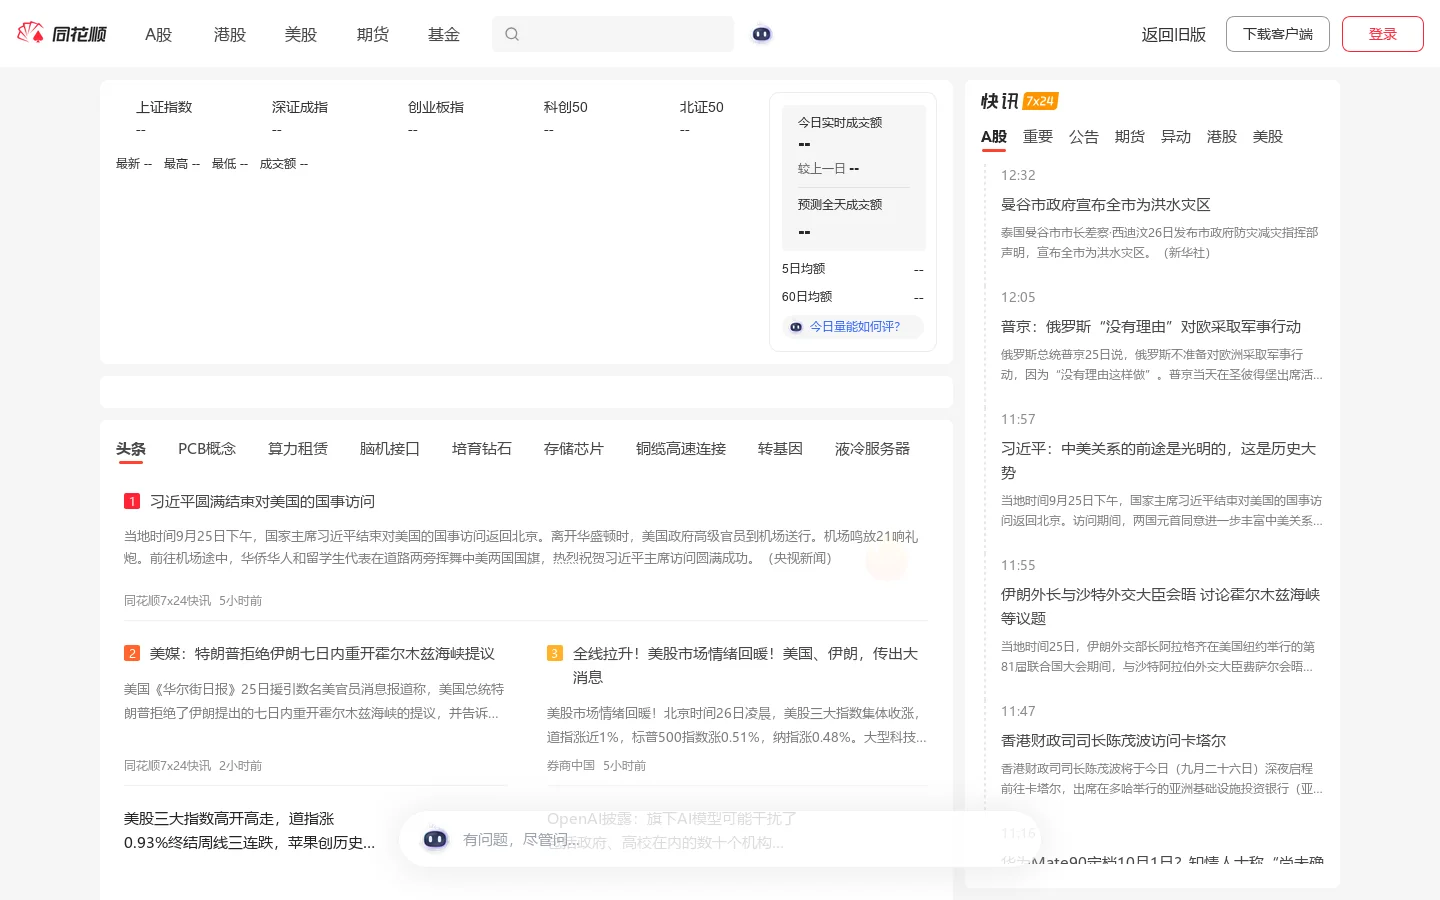Image resolution: width=1440 pixels, height=900 pixels.
Task: Click the orange number 2 headline badge
Action: tap(132, 653)
